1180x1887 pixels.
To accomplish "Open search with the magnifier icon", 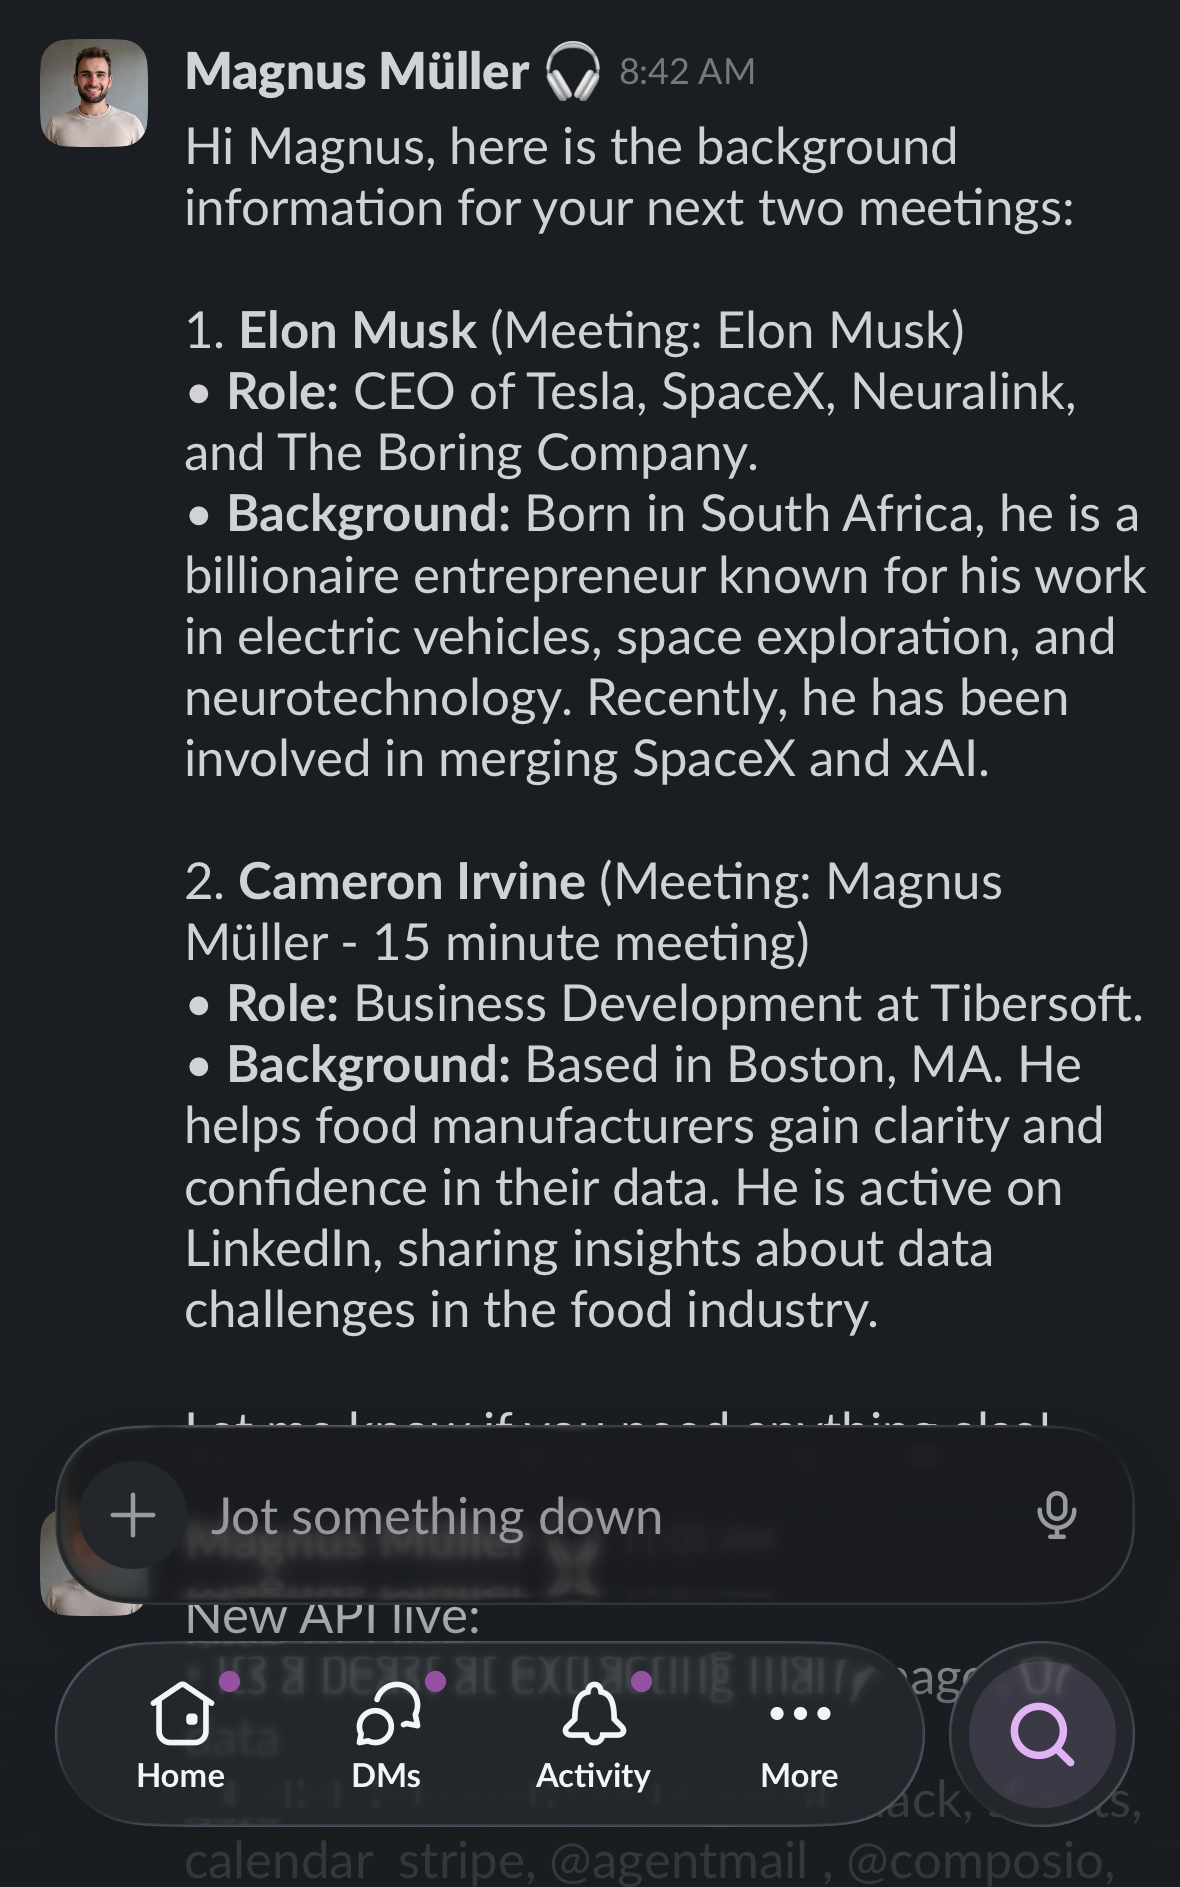I will point(1040,1735).
